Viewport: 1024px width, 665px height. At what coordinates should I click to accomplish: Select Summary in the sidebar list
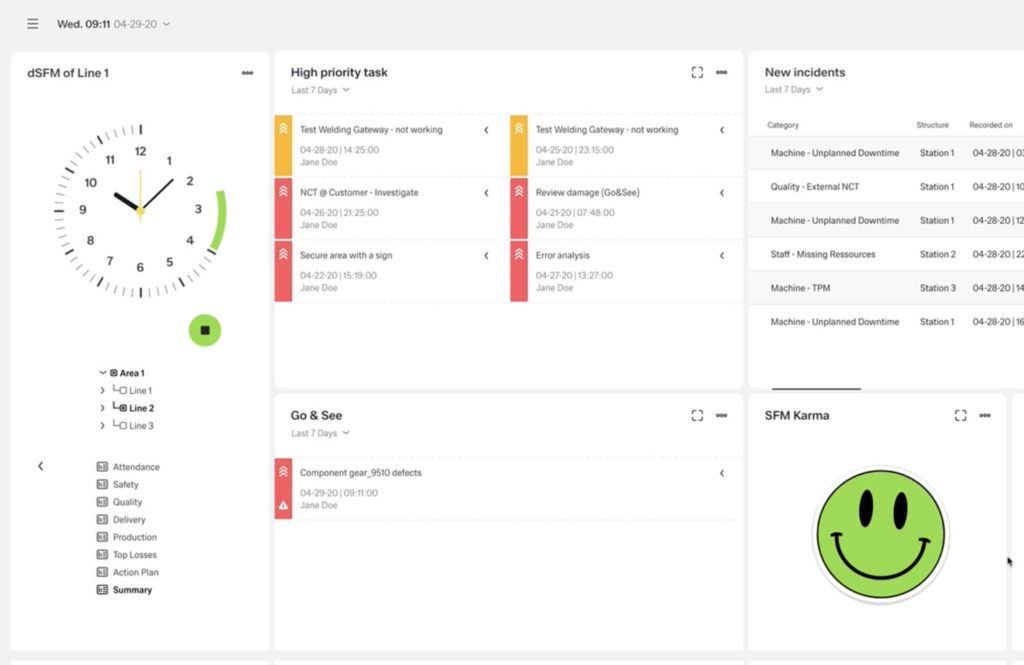click(x=132, y=590)
